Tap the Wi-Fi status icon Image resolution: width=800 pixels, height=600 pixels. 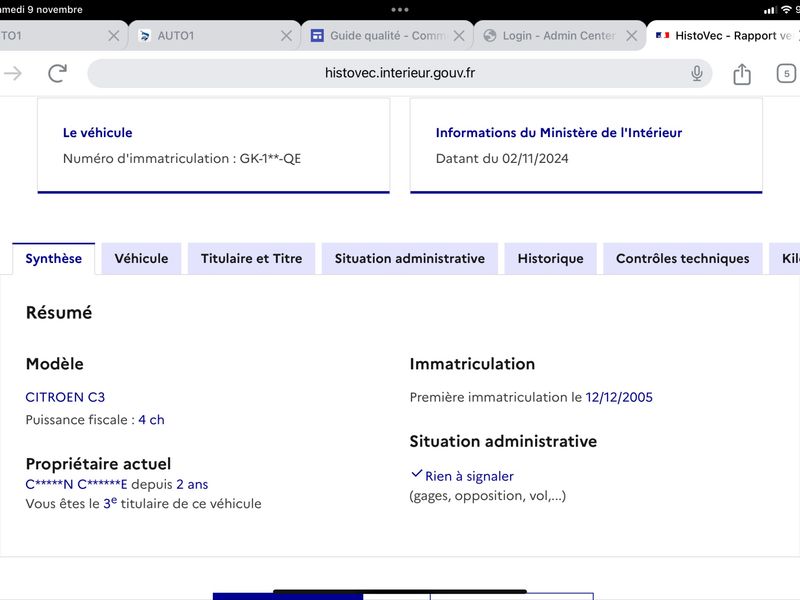pyautogui.click(x=786, y=10)
